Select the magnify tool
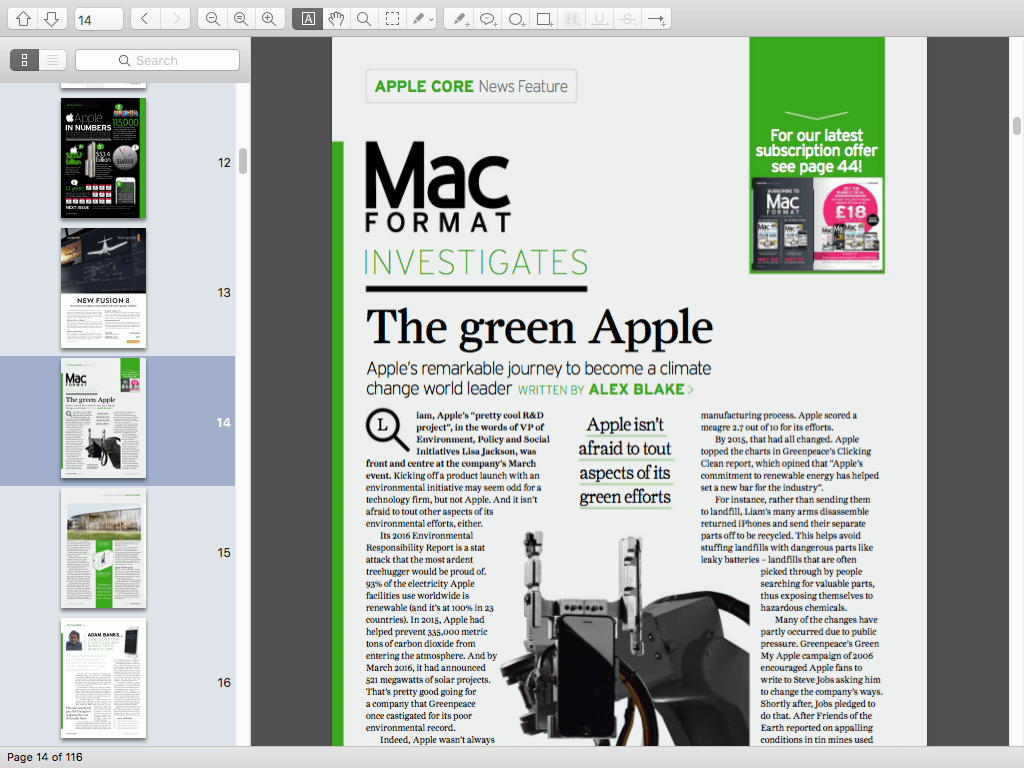 [x=364, y=19]
